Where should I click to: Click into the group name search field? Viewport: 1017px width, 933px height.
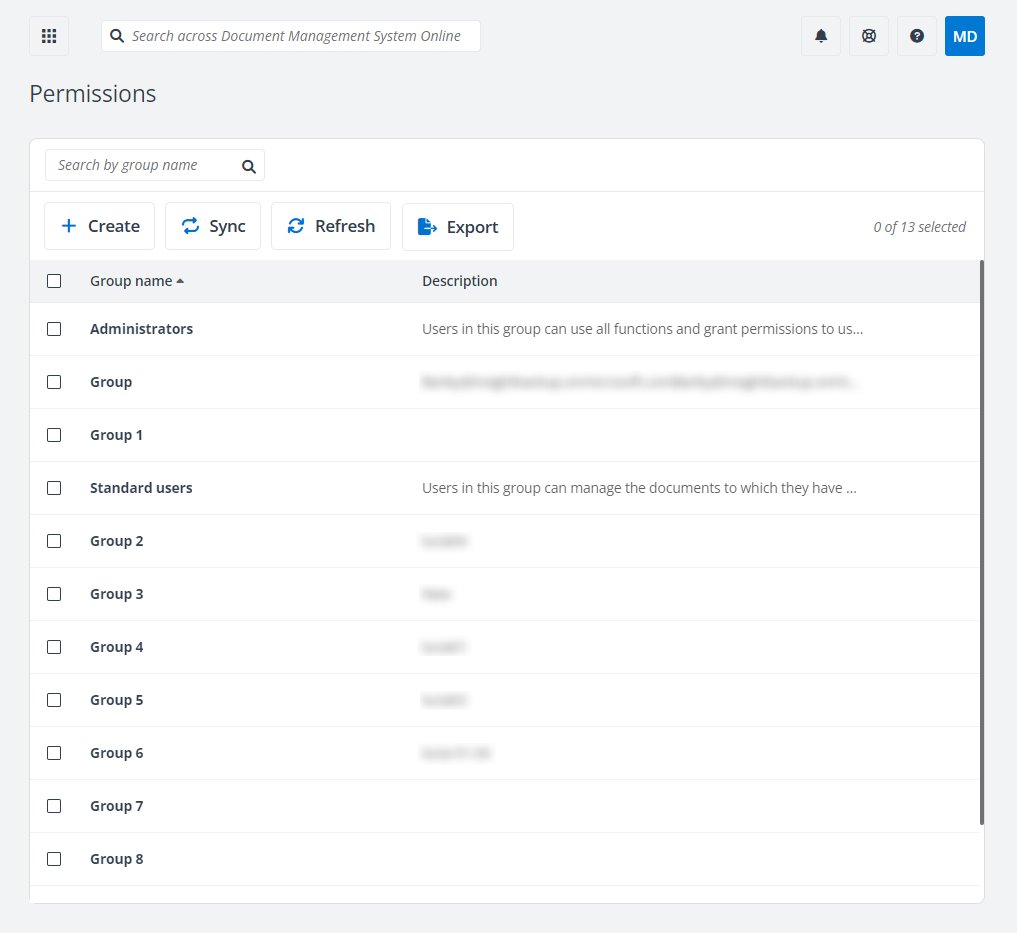(140, 165)
